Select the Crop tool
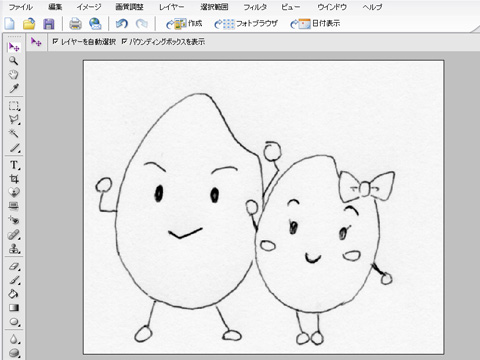 pyautogui.click(x=14, y=179)
